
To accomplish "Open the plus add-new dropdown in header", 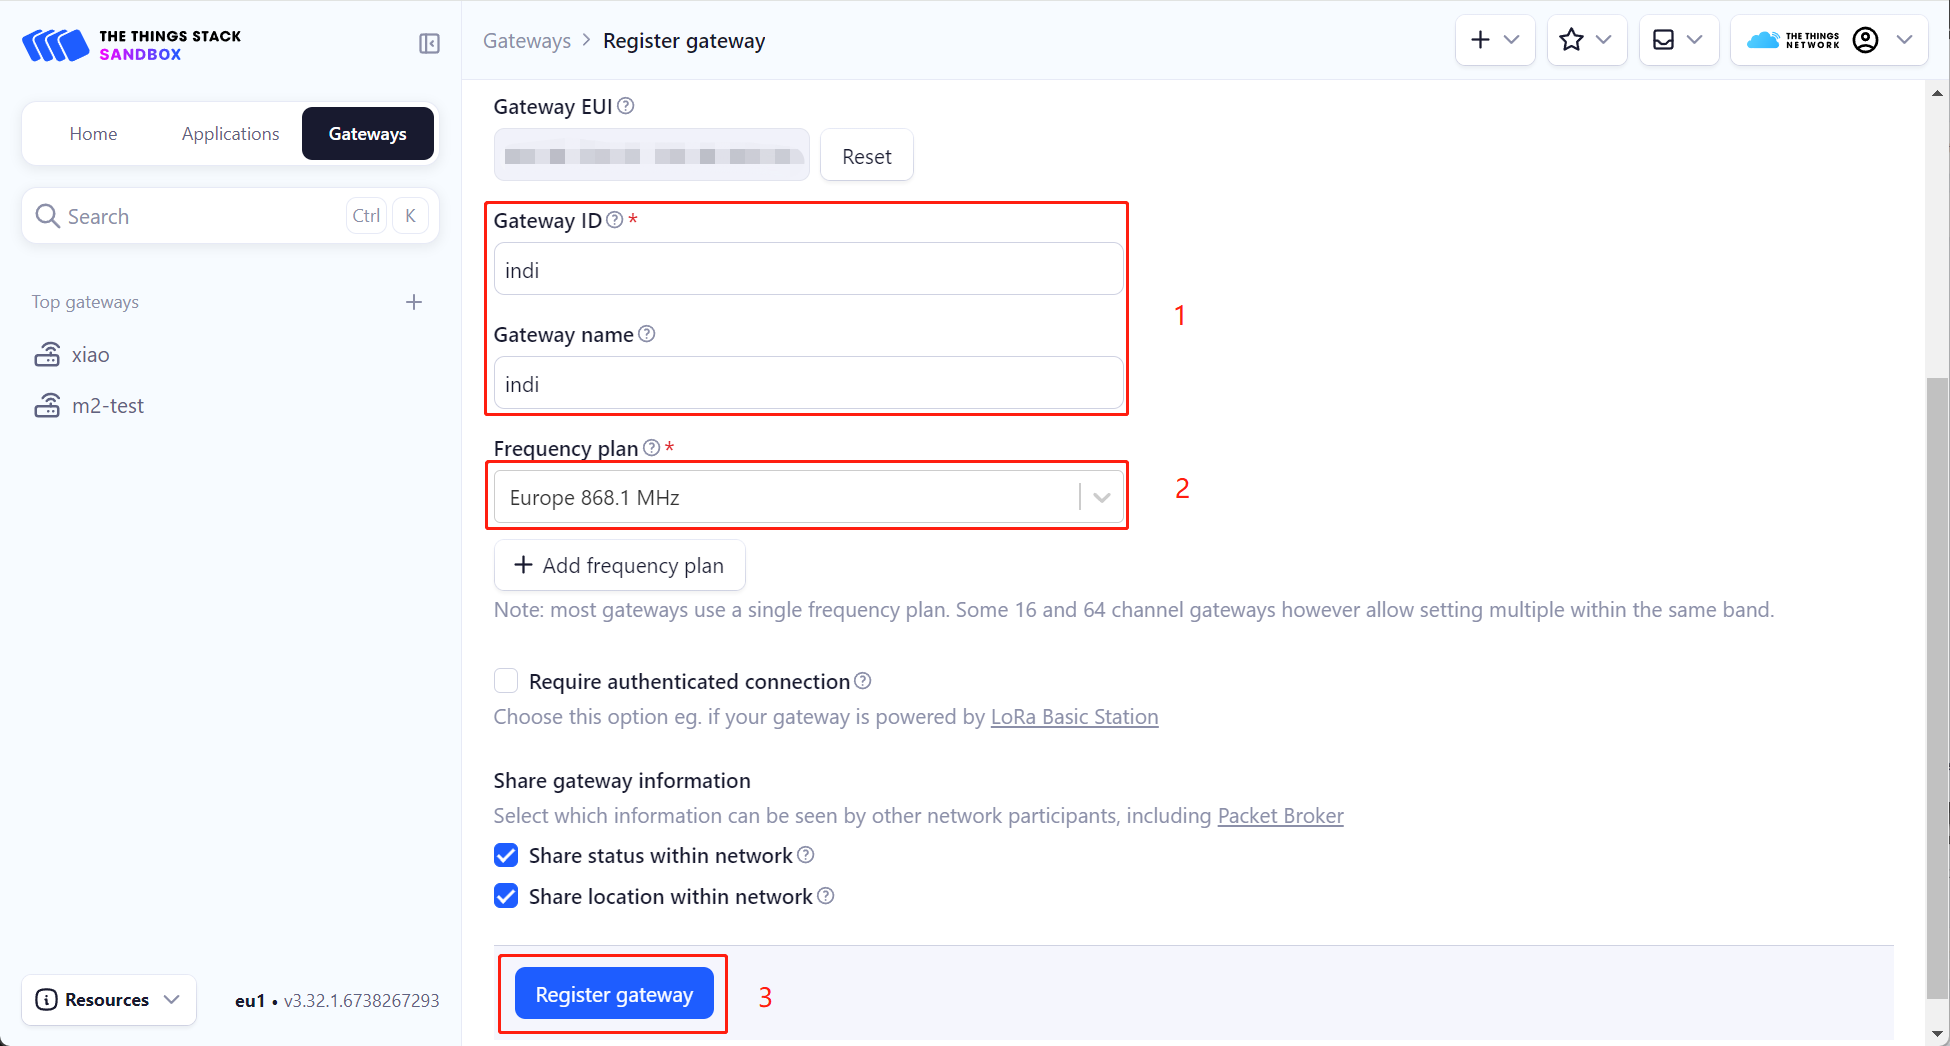I will pyautogui.click(x=1495, y=40).
